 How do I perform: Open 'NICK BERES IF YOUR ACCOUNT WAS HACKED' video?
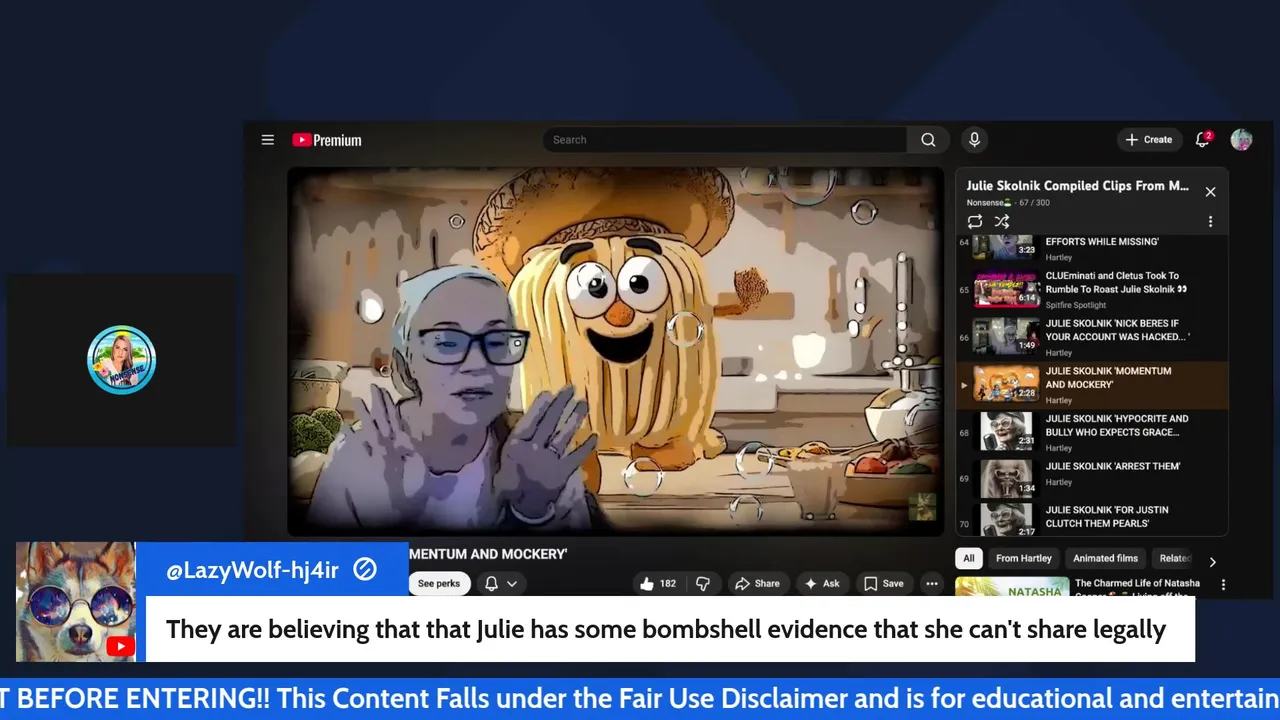pos(1092,337)
